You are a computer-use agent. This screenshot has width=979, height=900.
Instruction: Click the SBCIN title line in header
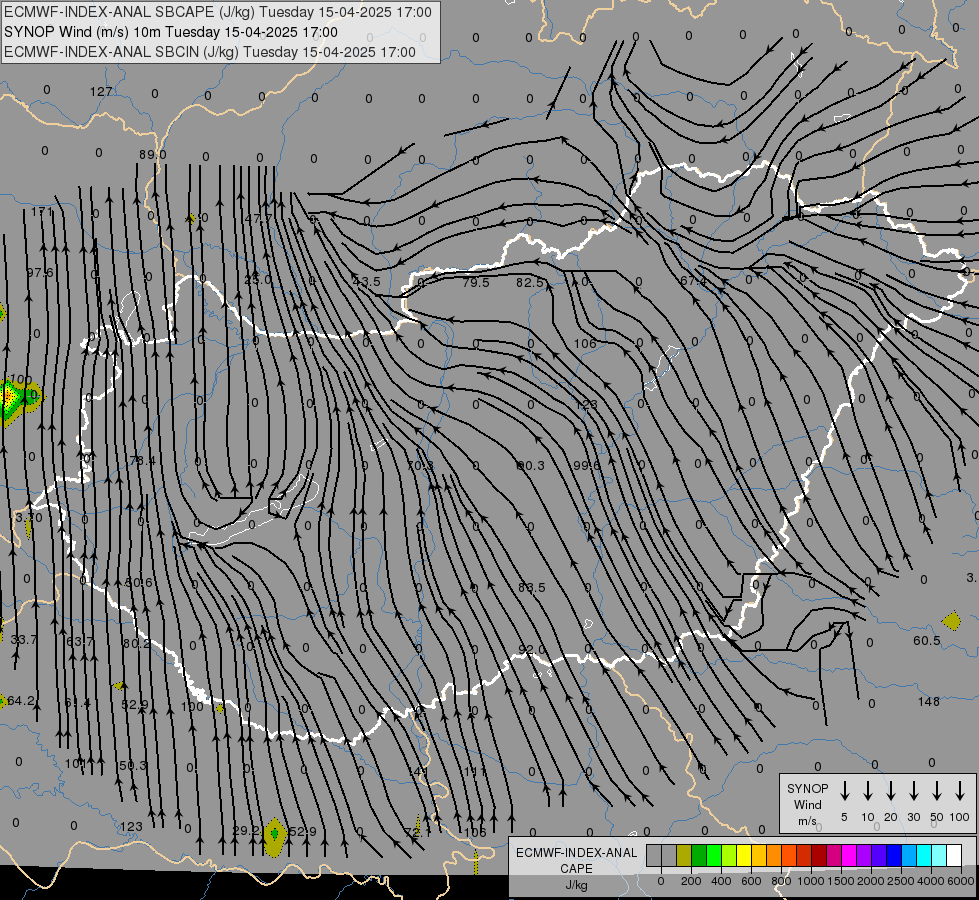[210, 52]
